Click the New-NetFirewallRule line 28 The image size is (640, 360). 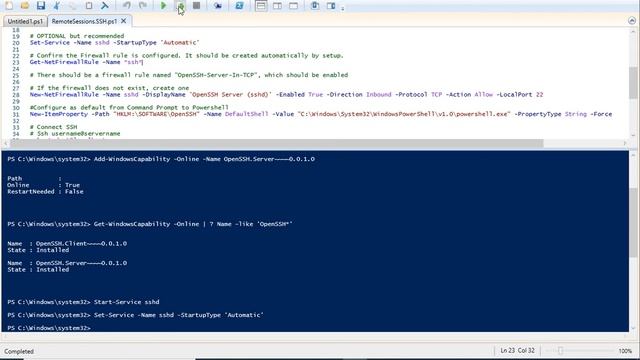[286, 94]
